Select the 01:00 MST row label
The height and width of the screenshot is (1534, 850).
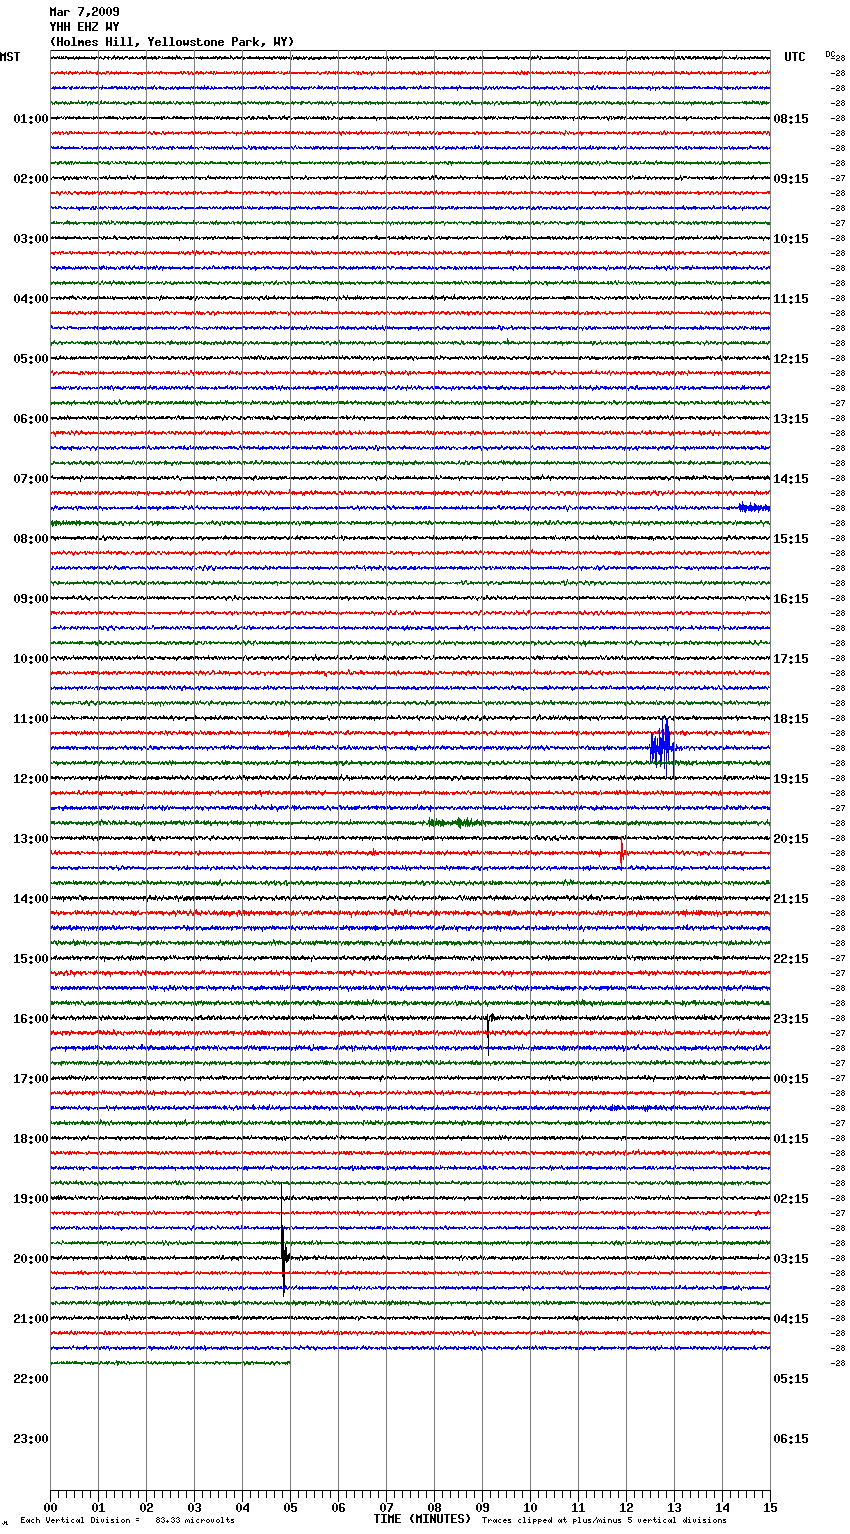coord(31,119)
